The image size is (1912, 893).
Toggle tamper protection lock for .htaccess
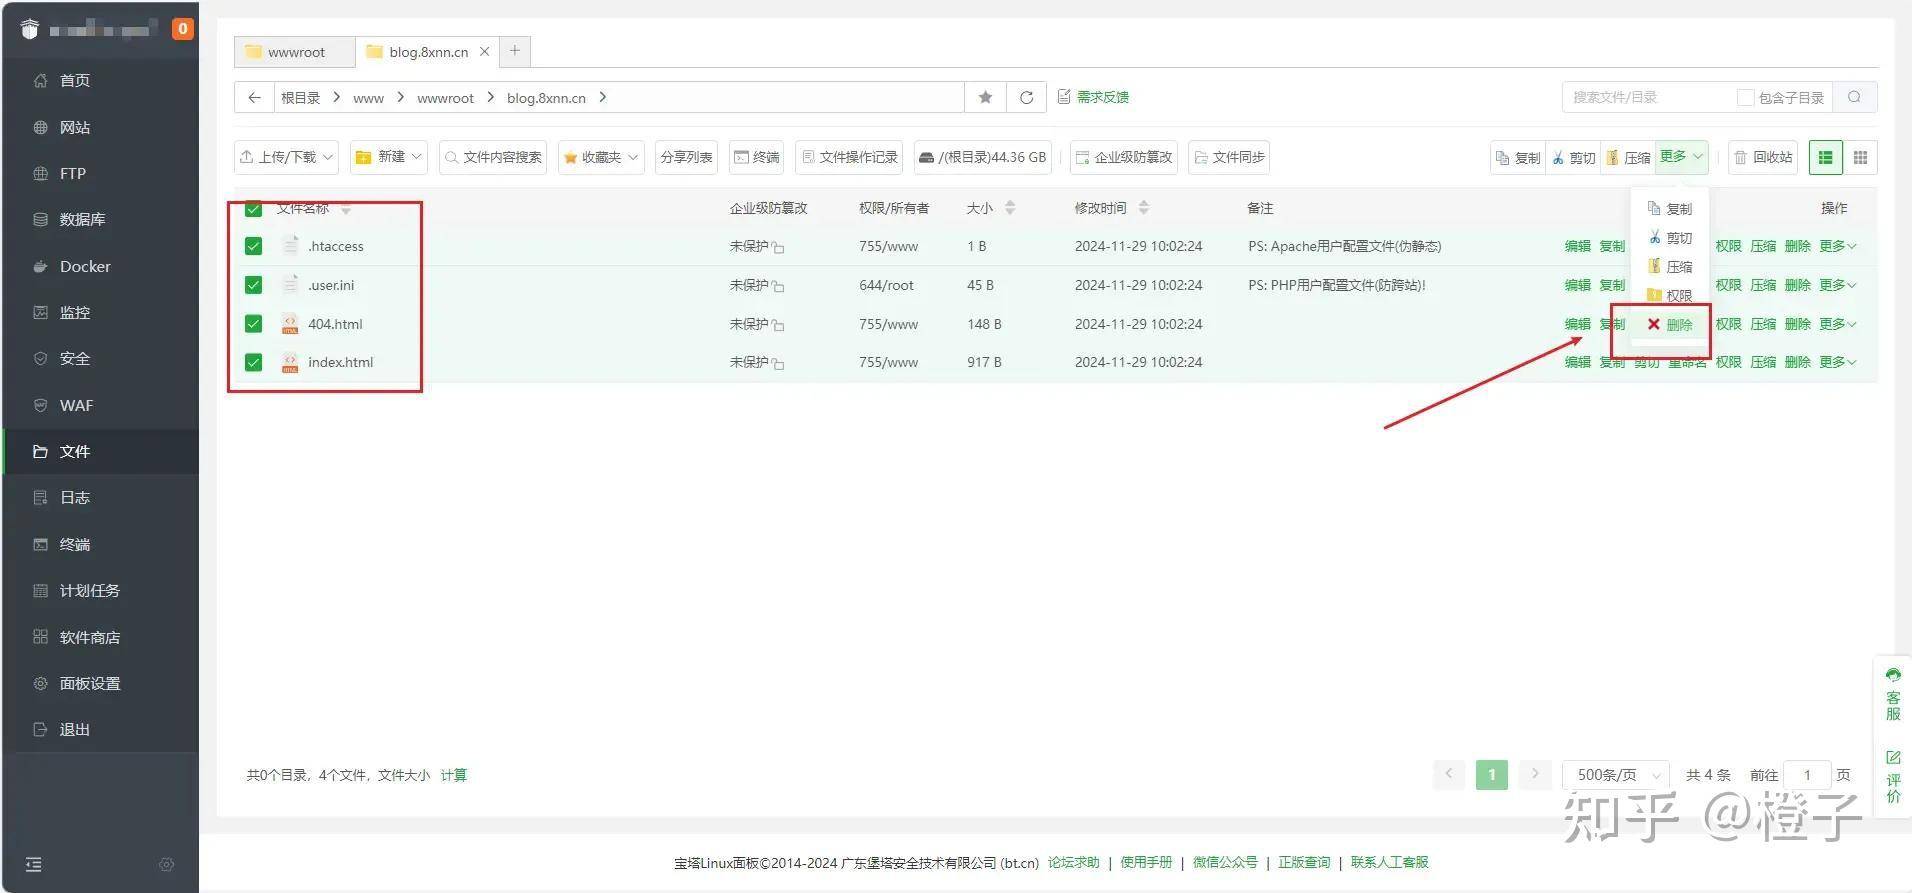point(778,247)
